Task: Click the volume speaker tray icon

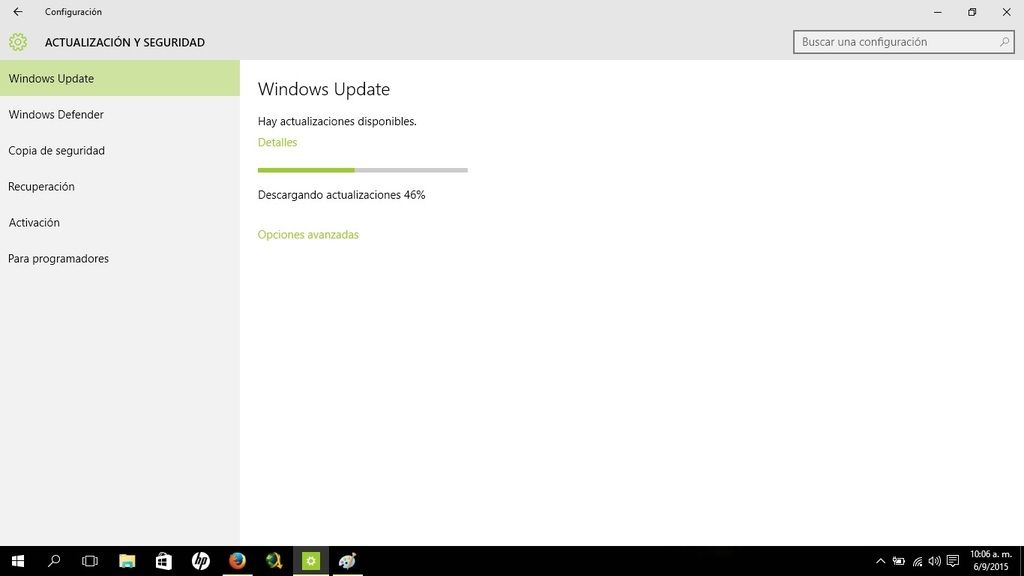Action: click(x=935, y=561)
